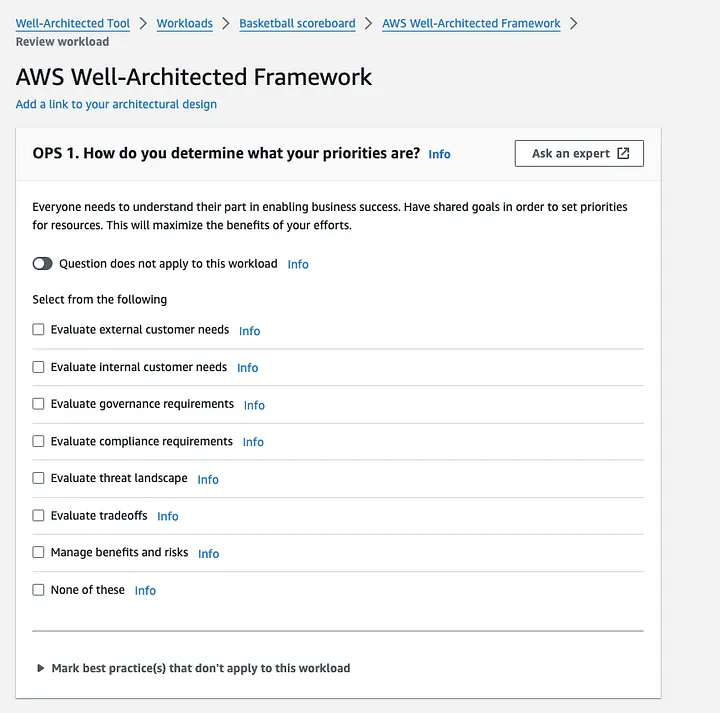Open the Basketball scoreboard breadcrumb link
This screenshot has height=713, width=720.
coord(297,23)
